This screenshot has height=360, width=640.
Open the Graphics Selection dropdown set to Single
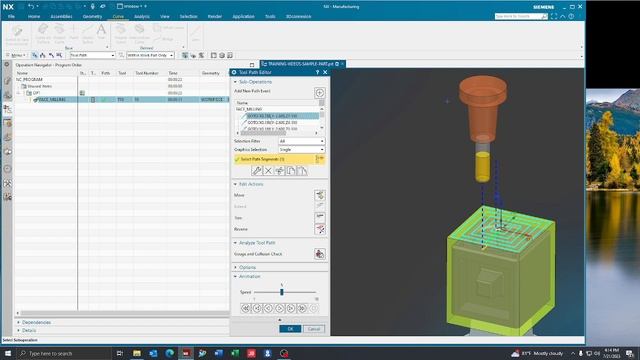click(302, 149)
